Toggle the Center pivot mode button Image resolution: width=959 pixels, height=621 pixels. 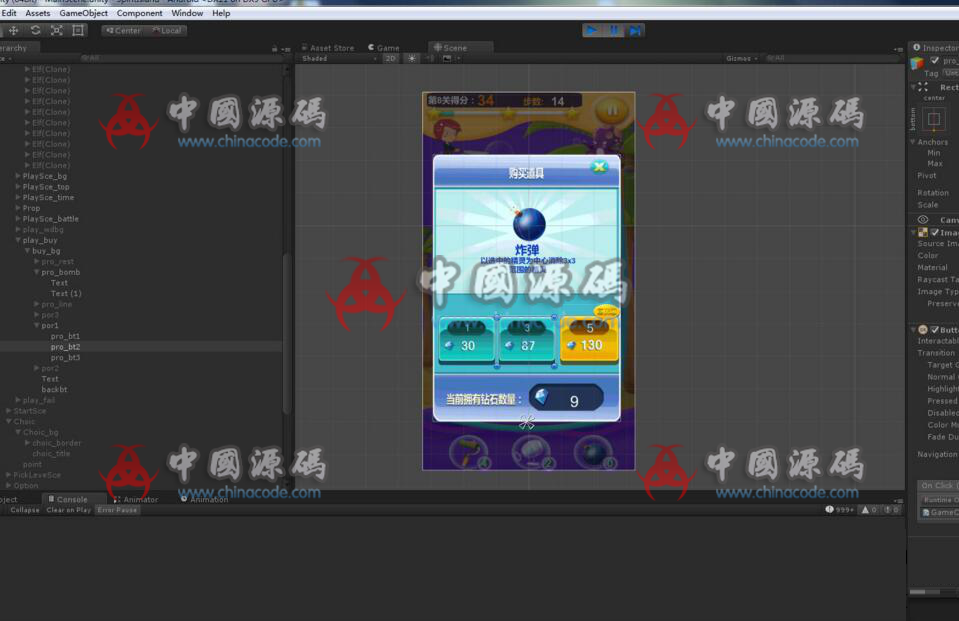click(124, 30)
